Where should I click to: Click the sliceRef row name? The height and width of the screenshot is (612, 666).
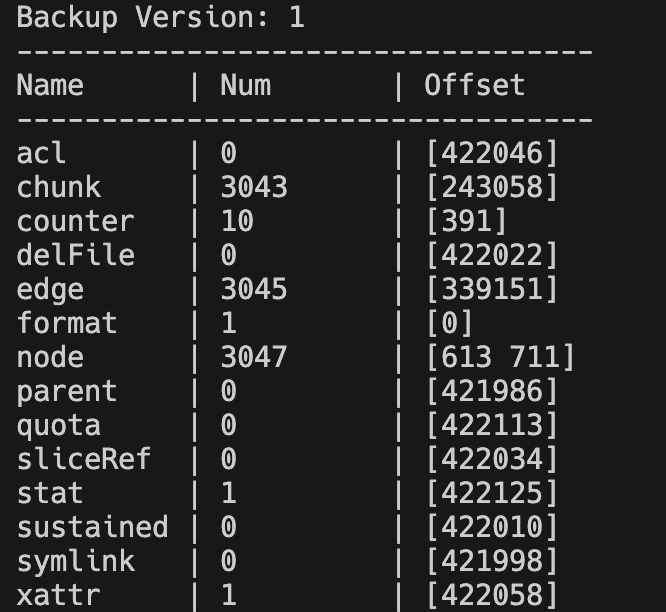pyautogui.click(x=84, y=459)
